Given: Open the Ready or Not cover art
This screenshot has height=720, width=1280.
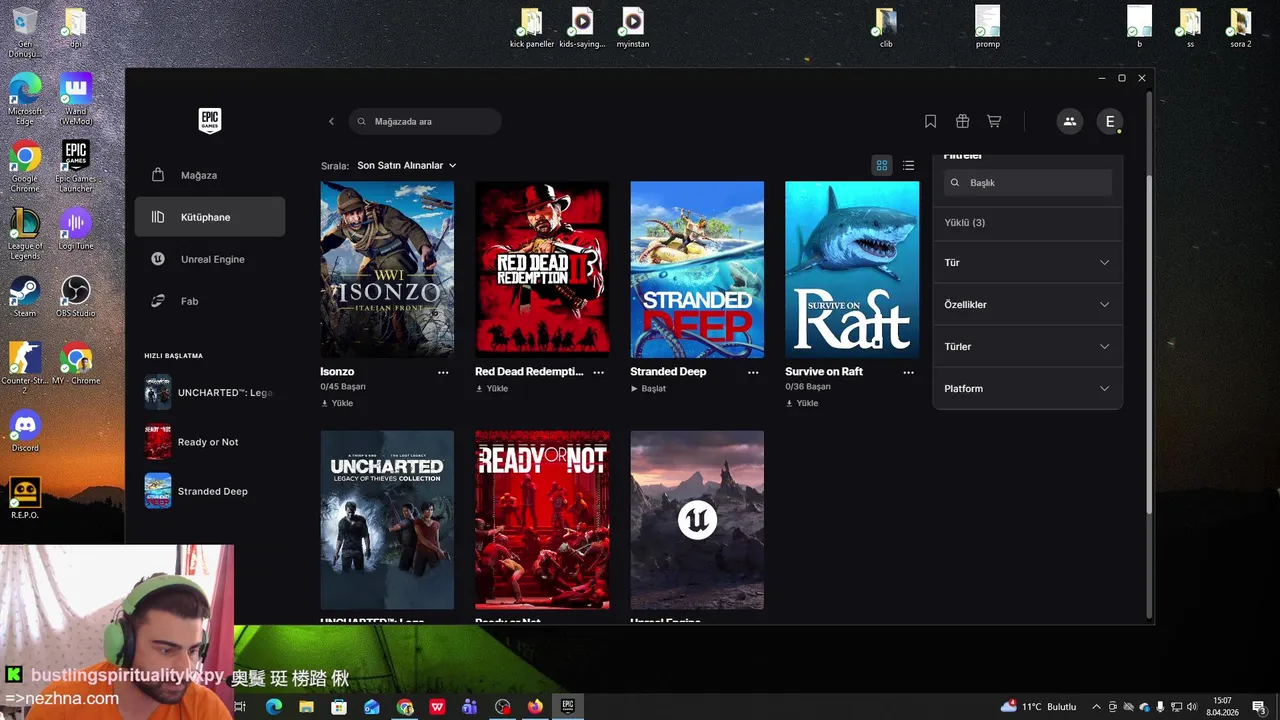Looking at the screenshot, I should [542, 520].
